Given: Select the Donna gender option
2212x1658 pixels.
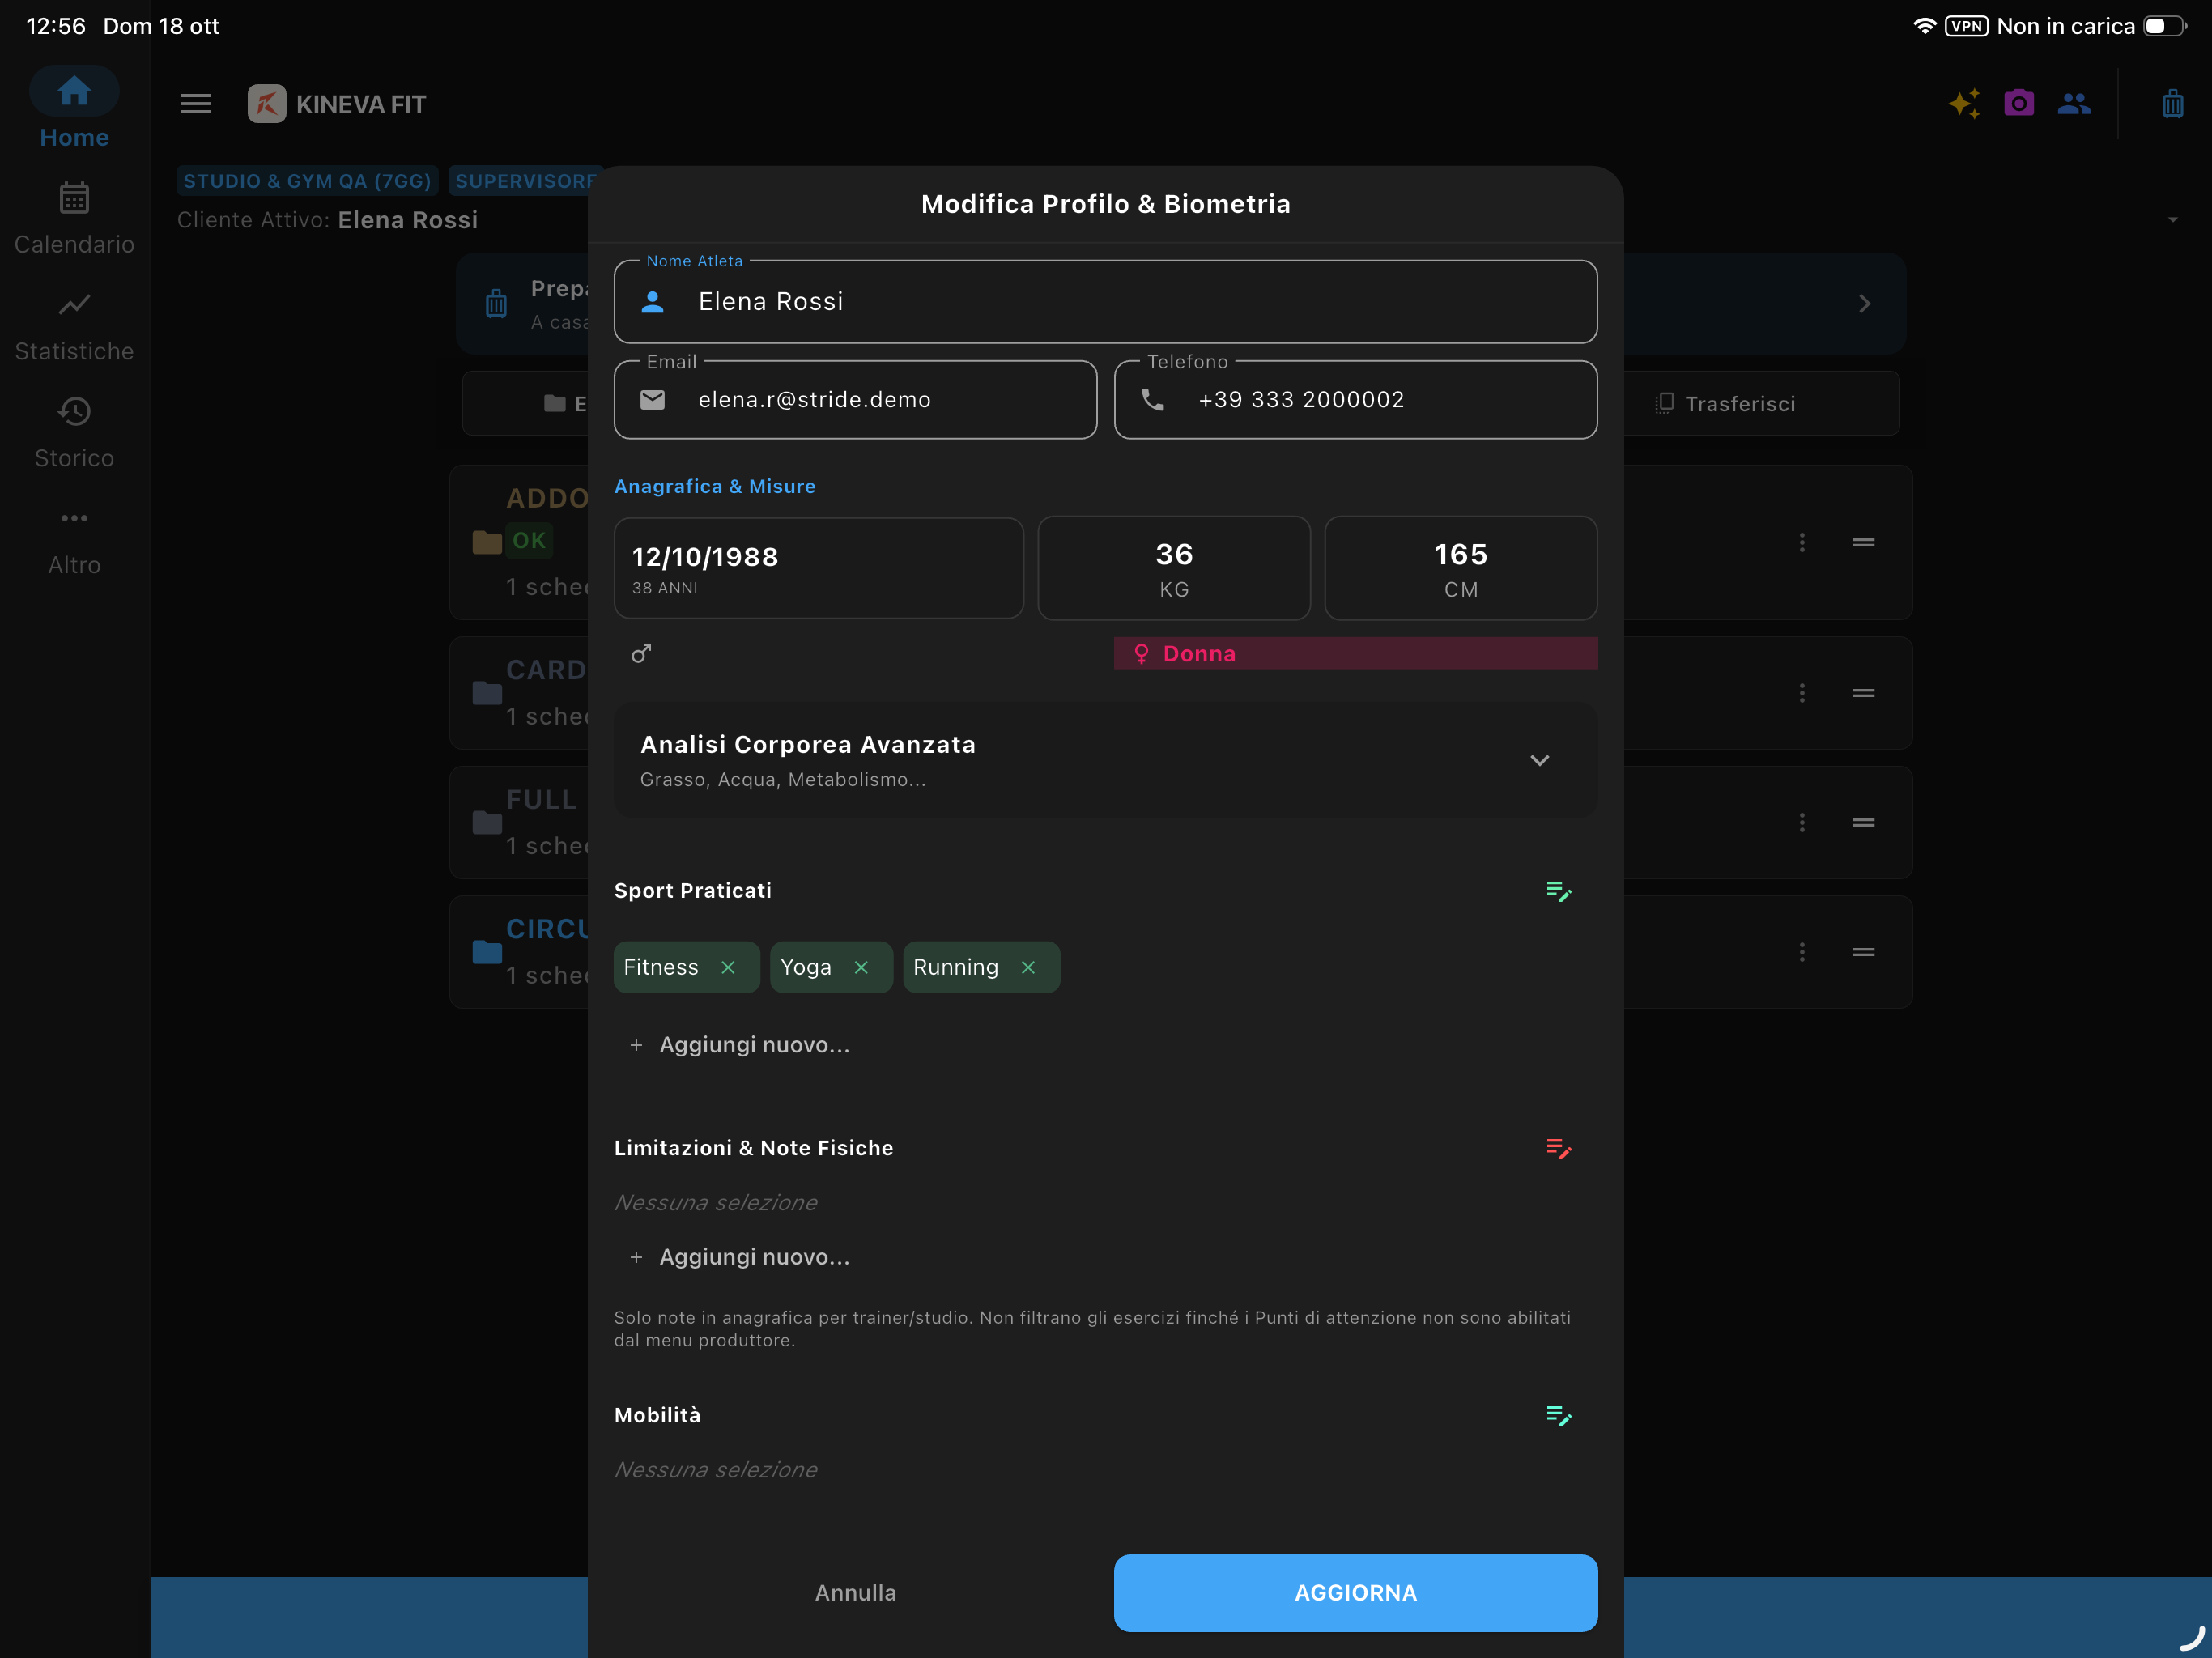Looking at the screenshot, I should pos(1355,653).
